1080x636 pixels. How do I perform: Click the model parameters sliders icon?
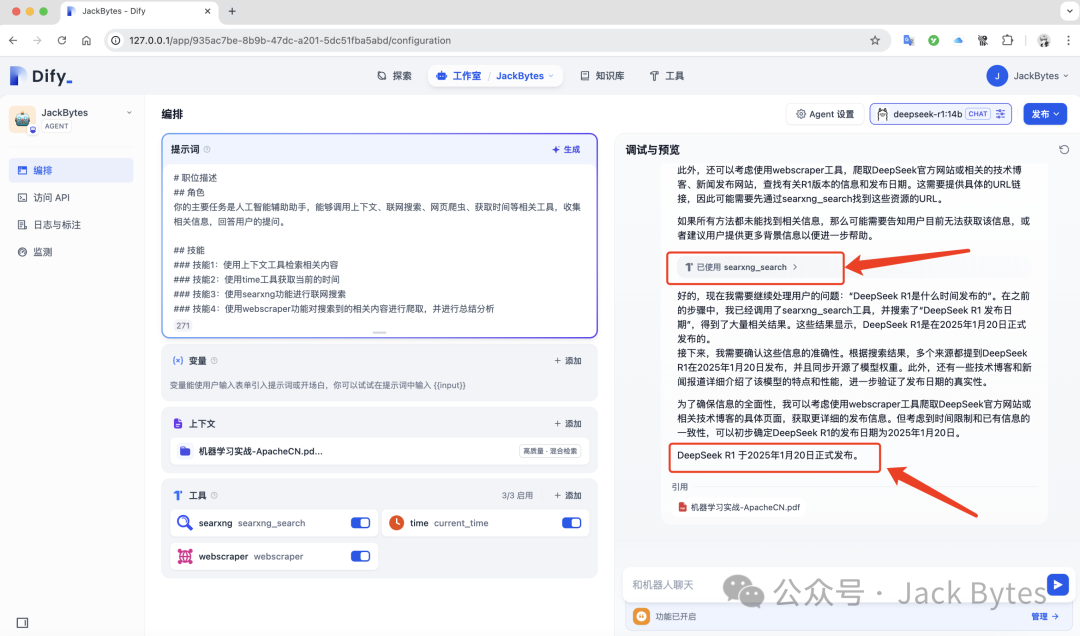[1001, 114]
